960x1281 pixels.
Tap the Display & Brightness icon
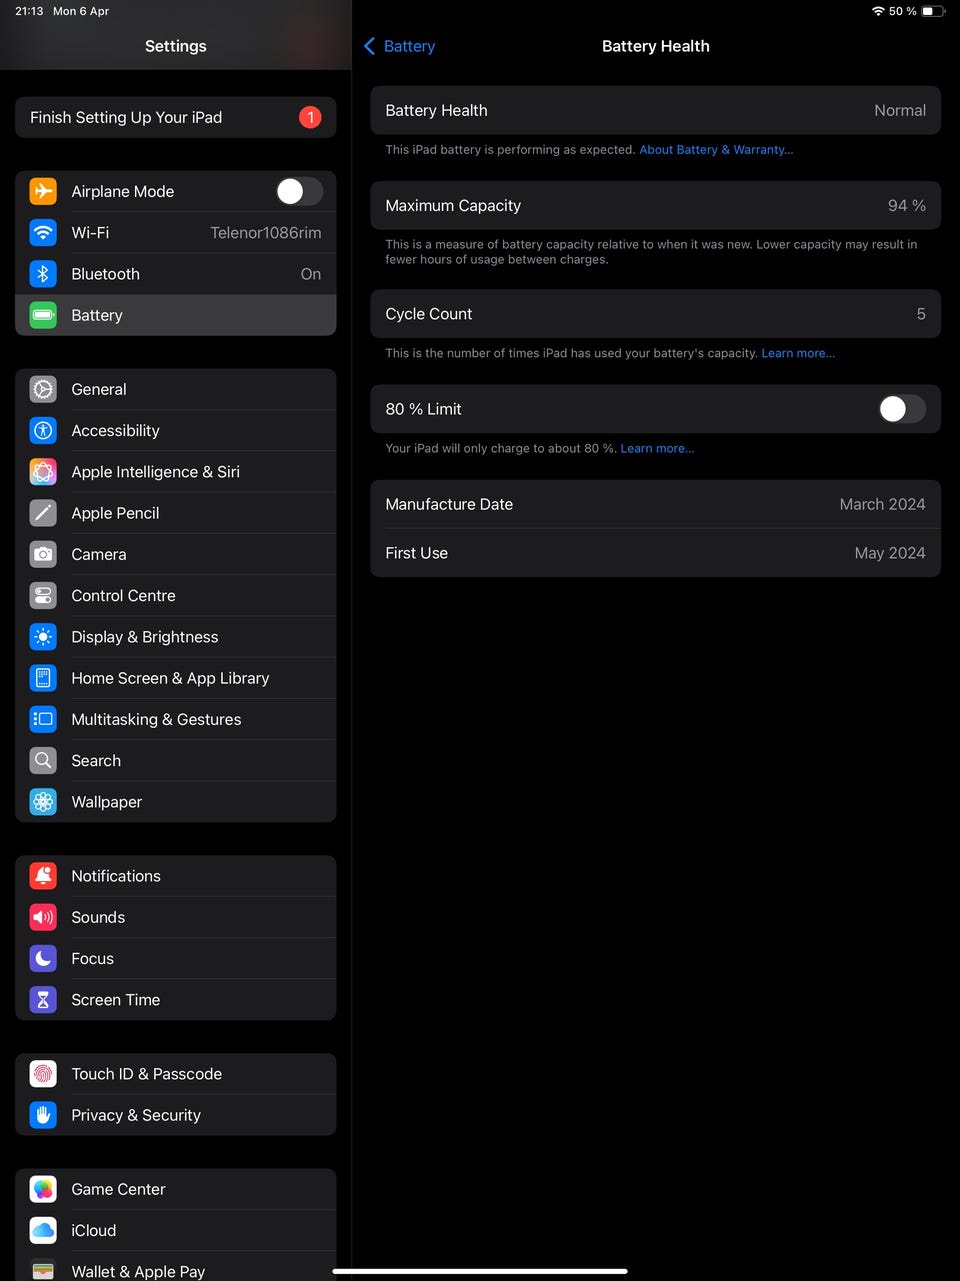43,637
